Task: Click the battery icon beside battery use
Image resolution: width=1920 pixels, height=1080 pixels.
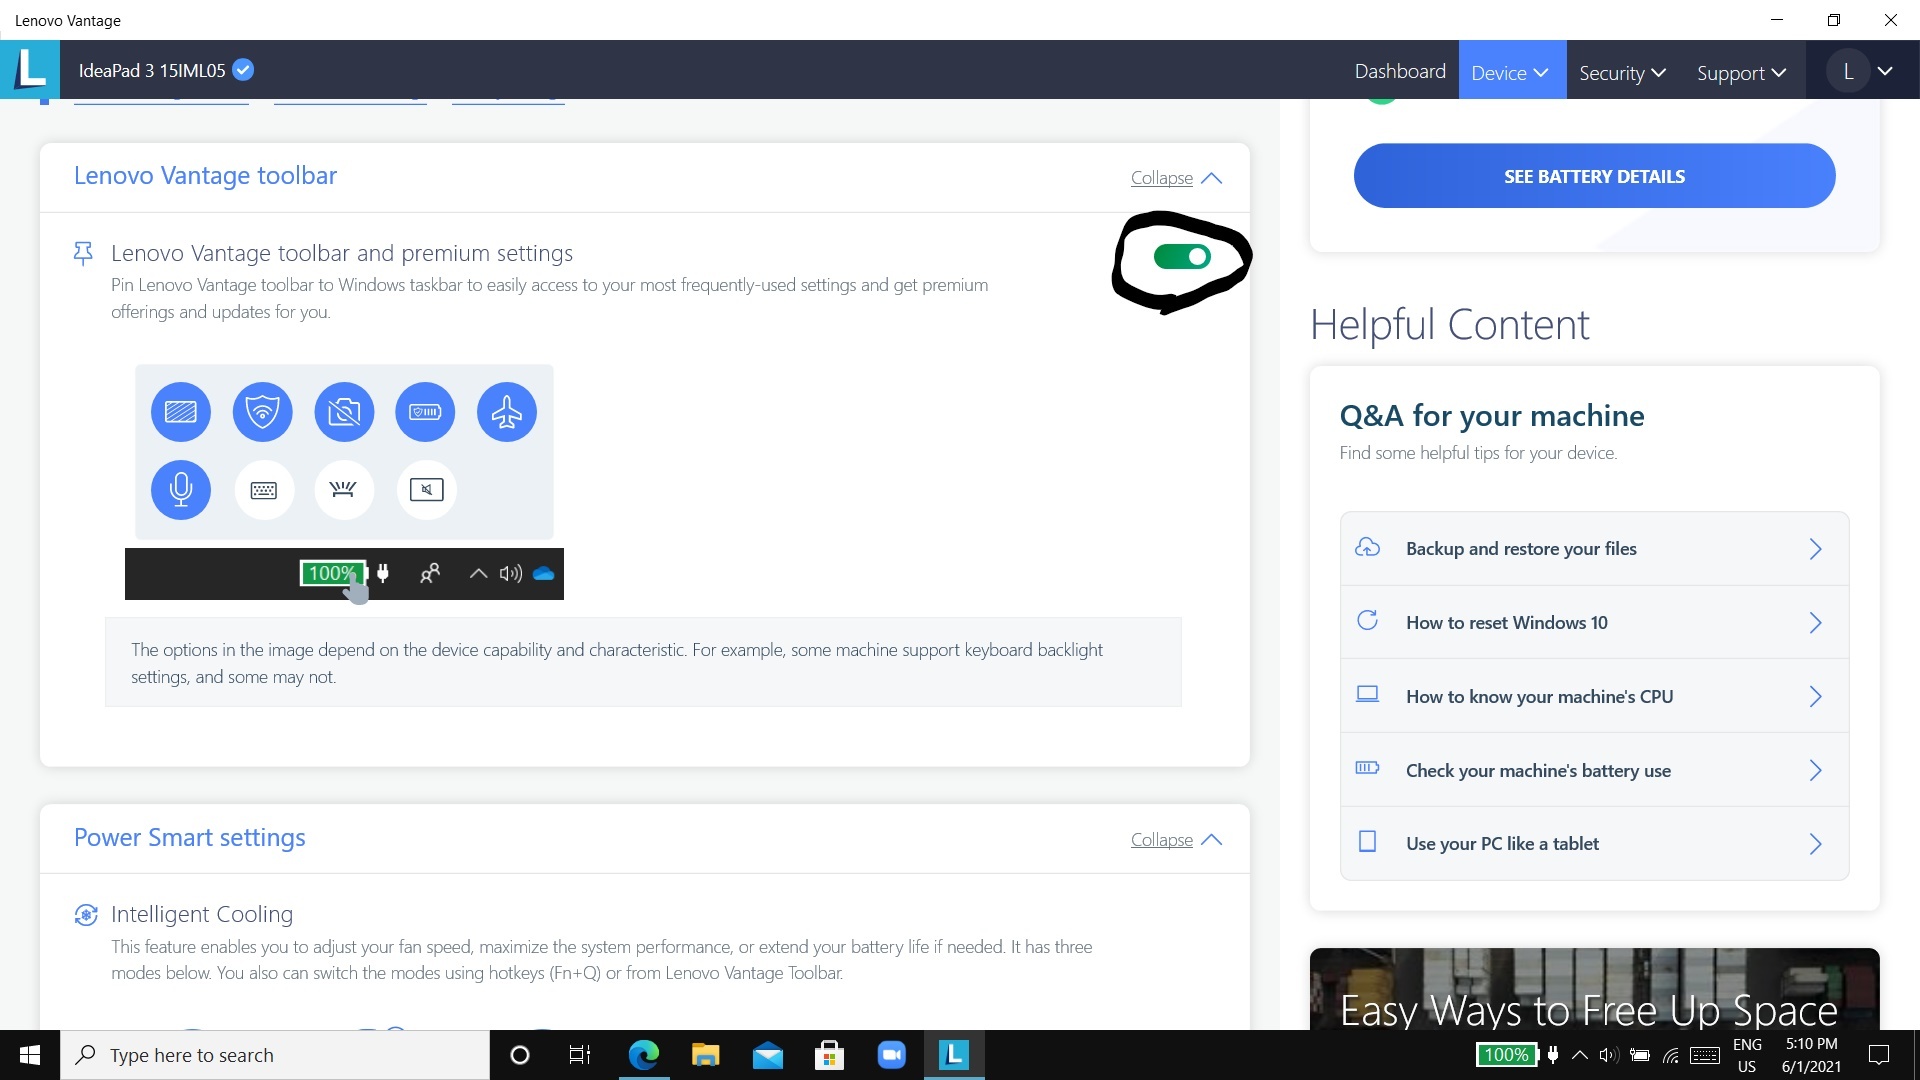Action: pos(1367,768)
